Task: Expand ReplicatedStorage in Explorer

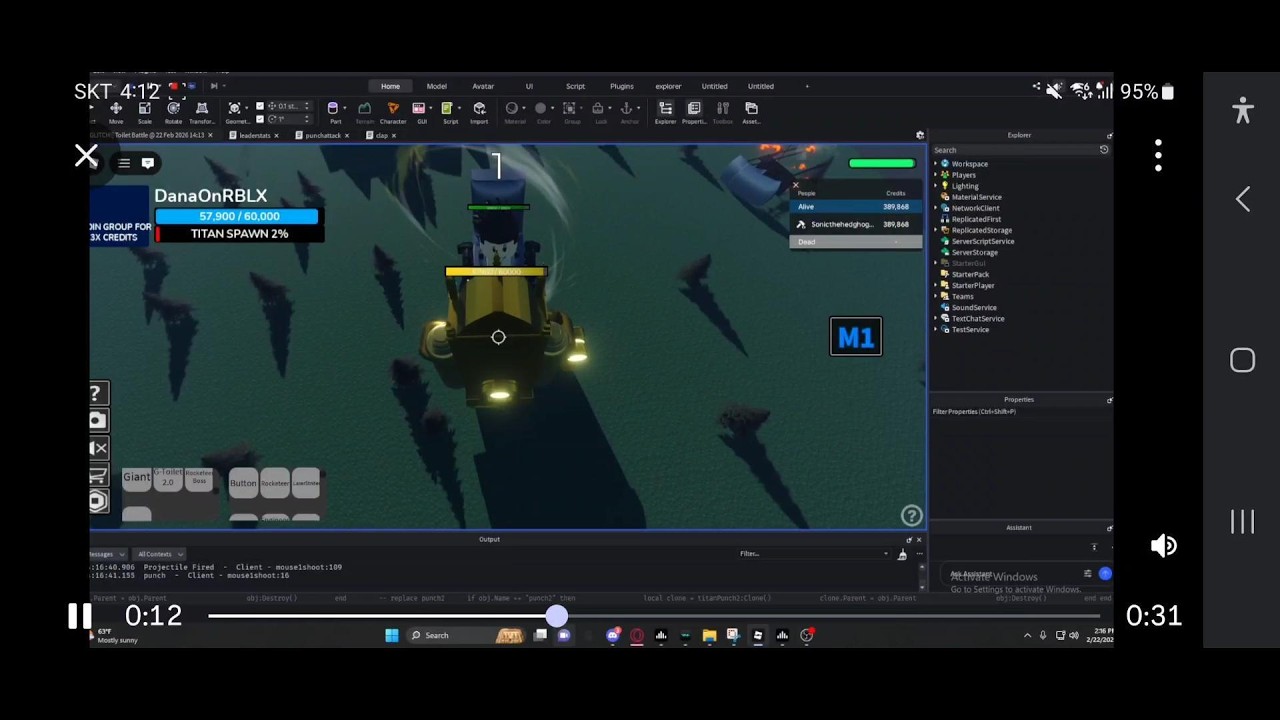Action: [936, 230]
